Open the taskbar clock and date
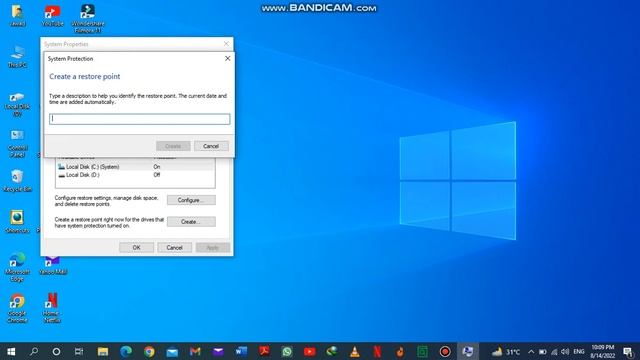Viewport: 640px width, 360px height. [x=602, y=351]
